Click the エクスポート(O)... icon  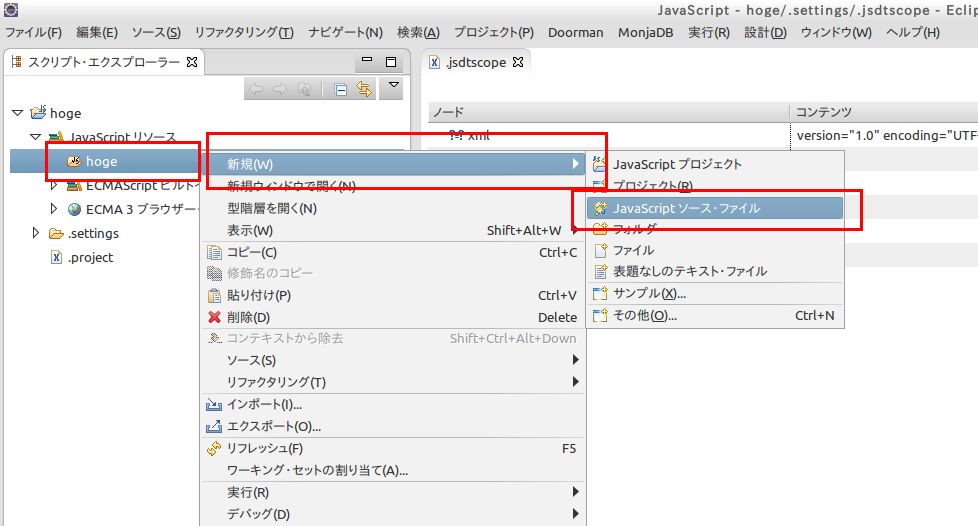pyautogui.click(x=214, y=426)
